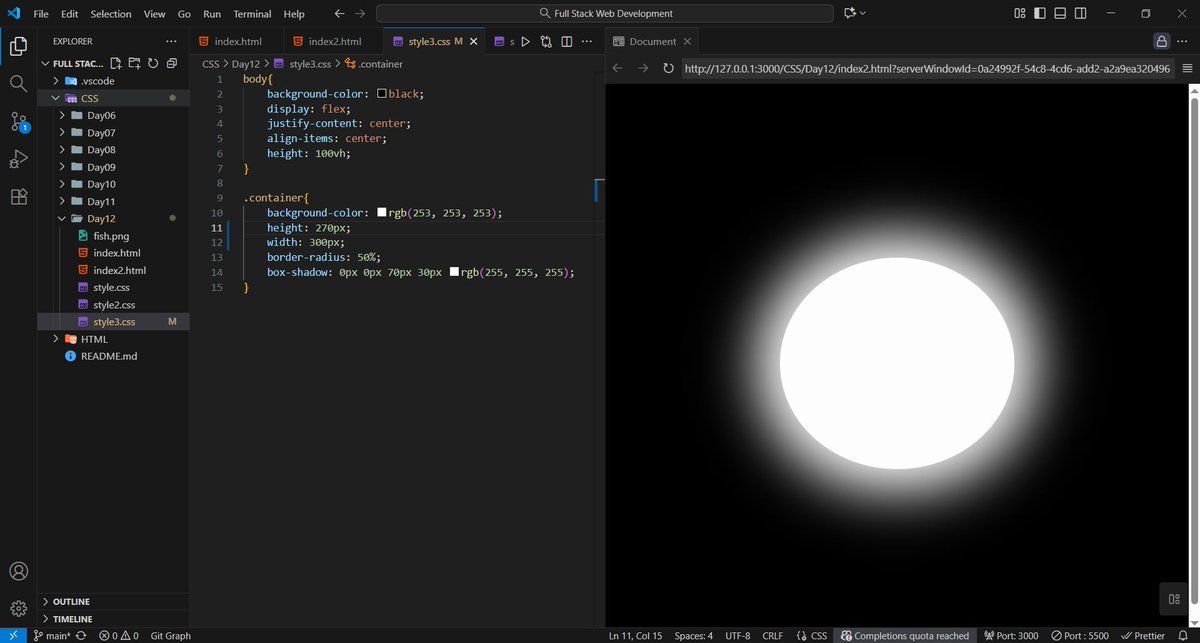Open the Accounts menu icon
1200x643 pixels.
pos(18,572)
